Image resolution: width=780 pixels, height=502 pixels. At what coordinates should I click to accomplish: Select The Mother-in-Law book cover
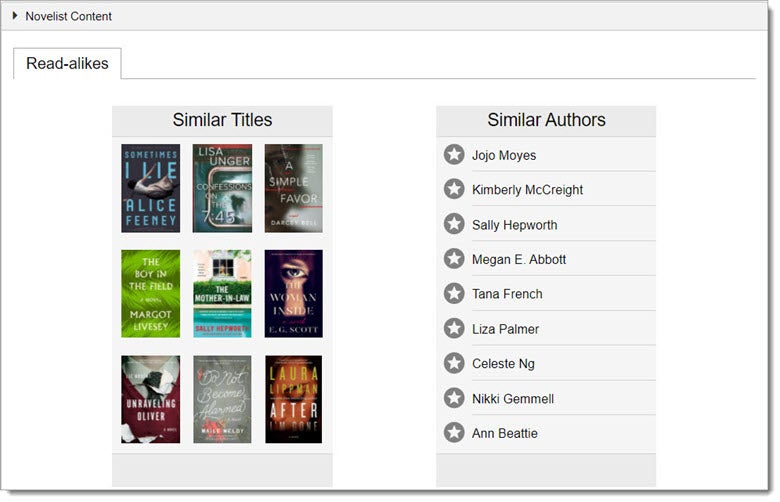click(x=222, y=294)
